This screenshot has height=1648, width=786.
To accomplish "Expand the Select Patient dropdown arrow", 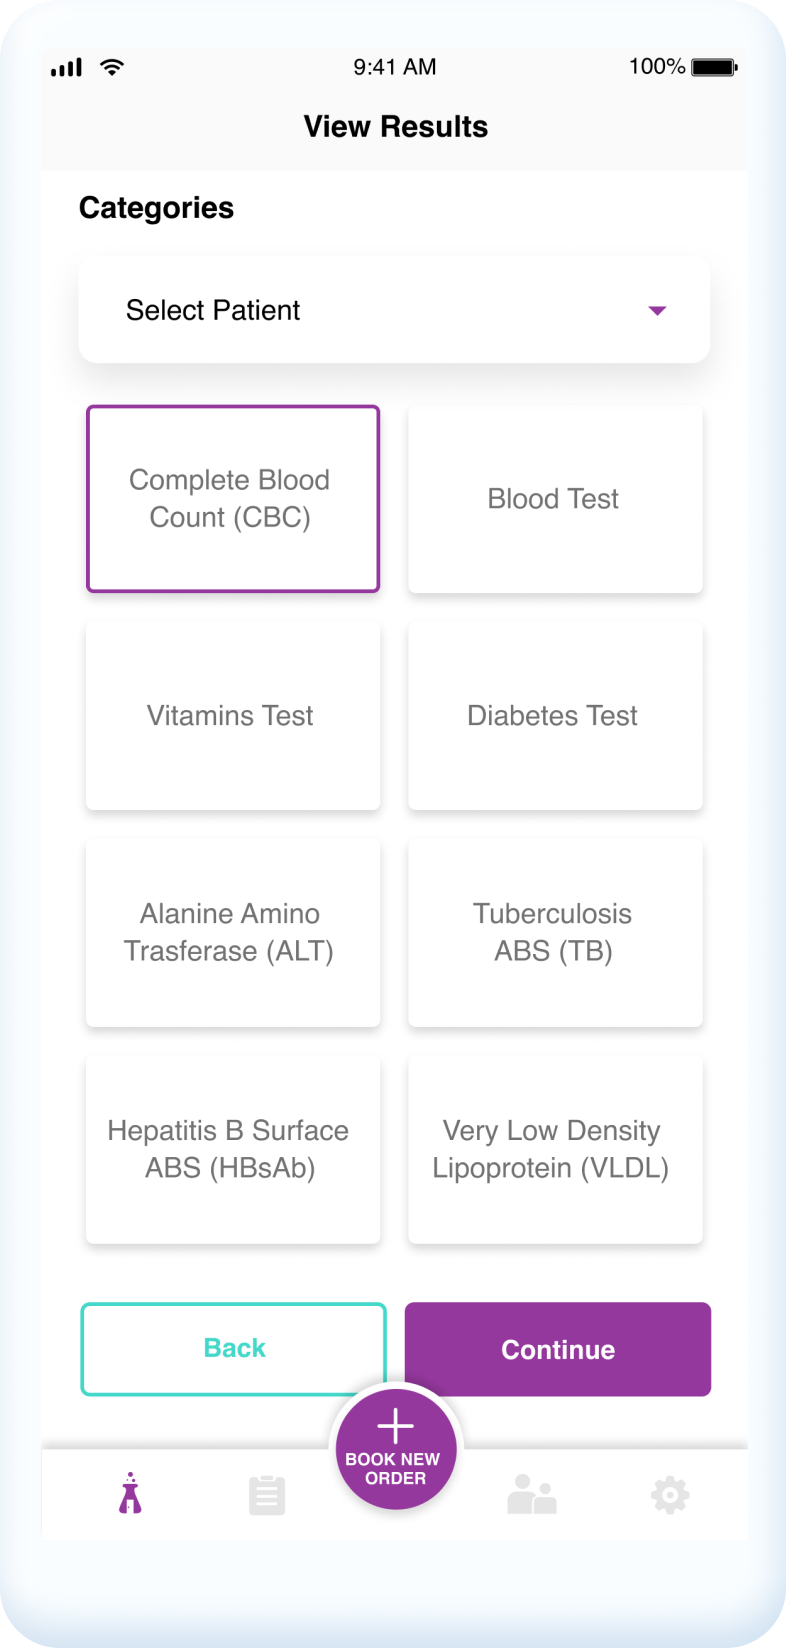I will pos(657,311).
